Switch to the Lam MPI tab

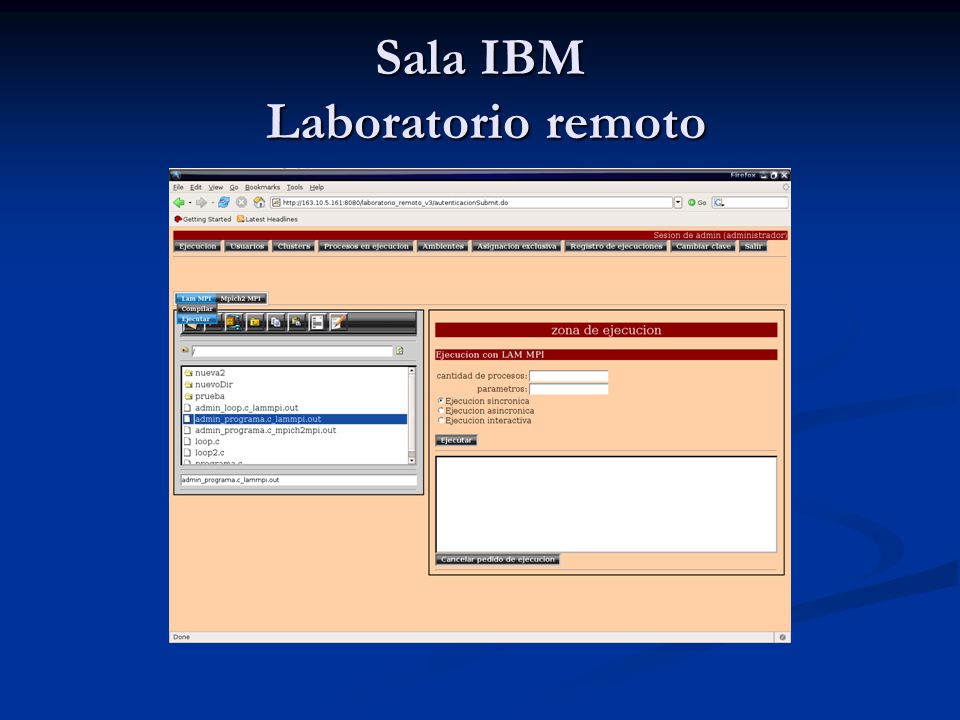196,298
